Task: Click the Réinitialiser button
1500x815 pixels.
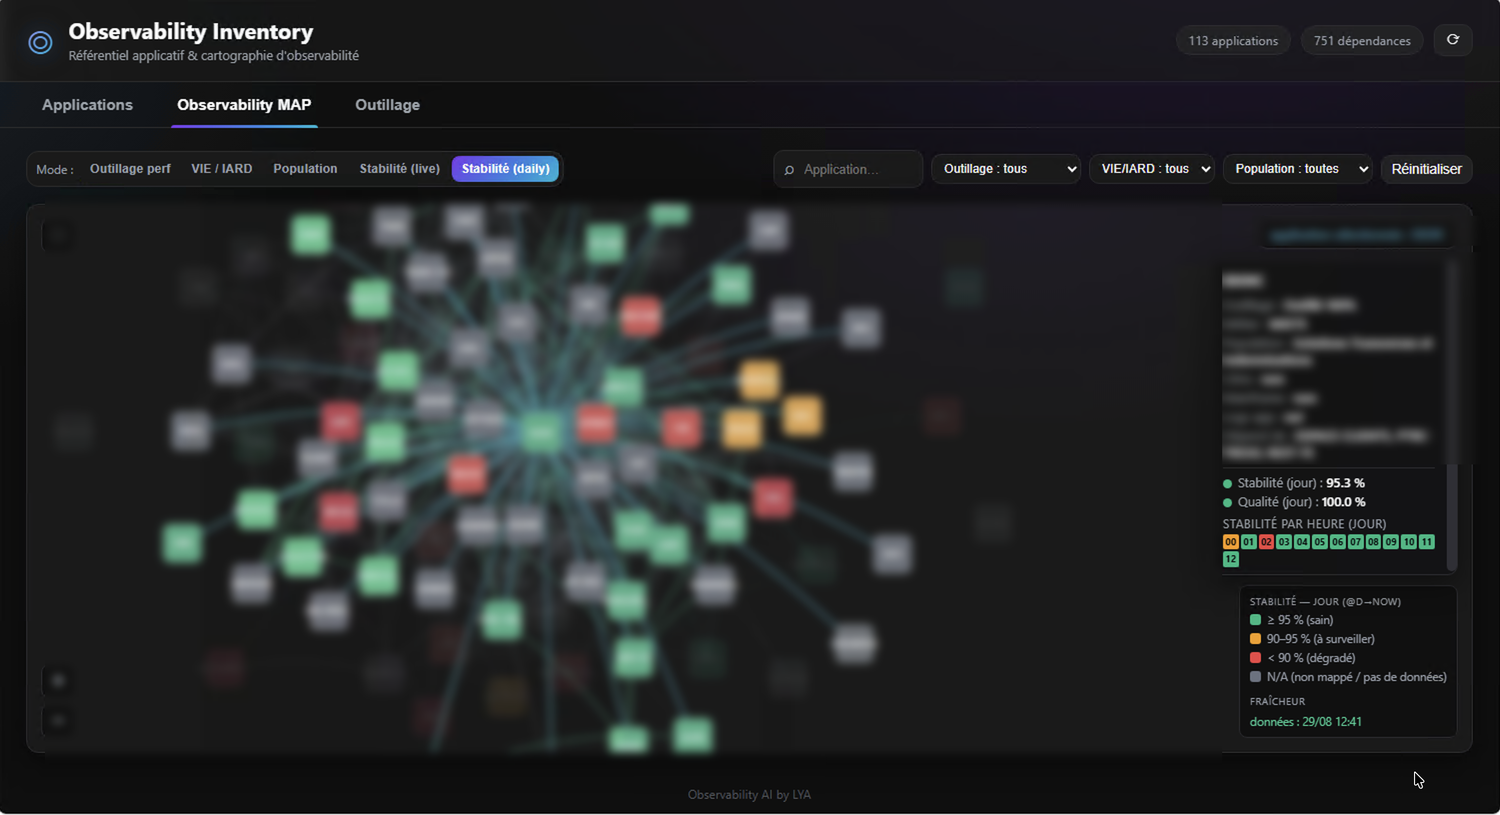Action: [1426, 169]
